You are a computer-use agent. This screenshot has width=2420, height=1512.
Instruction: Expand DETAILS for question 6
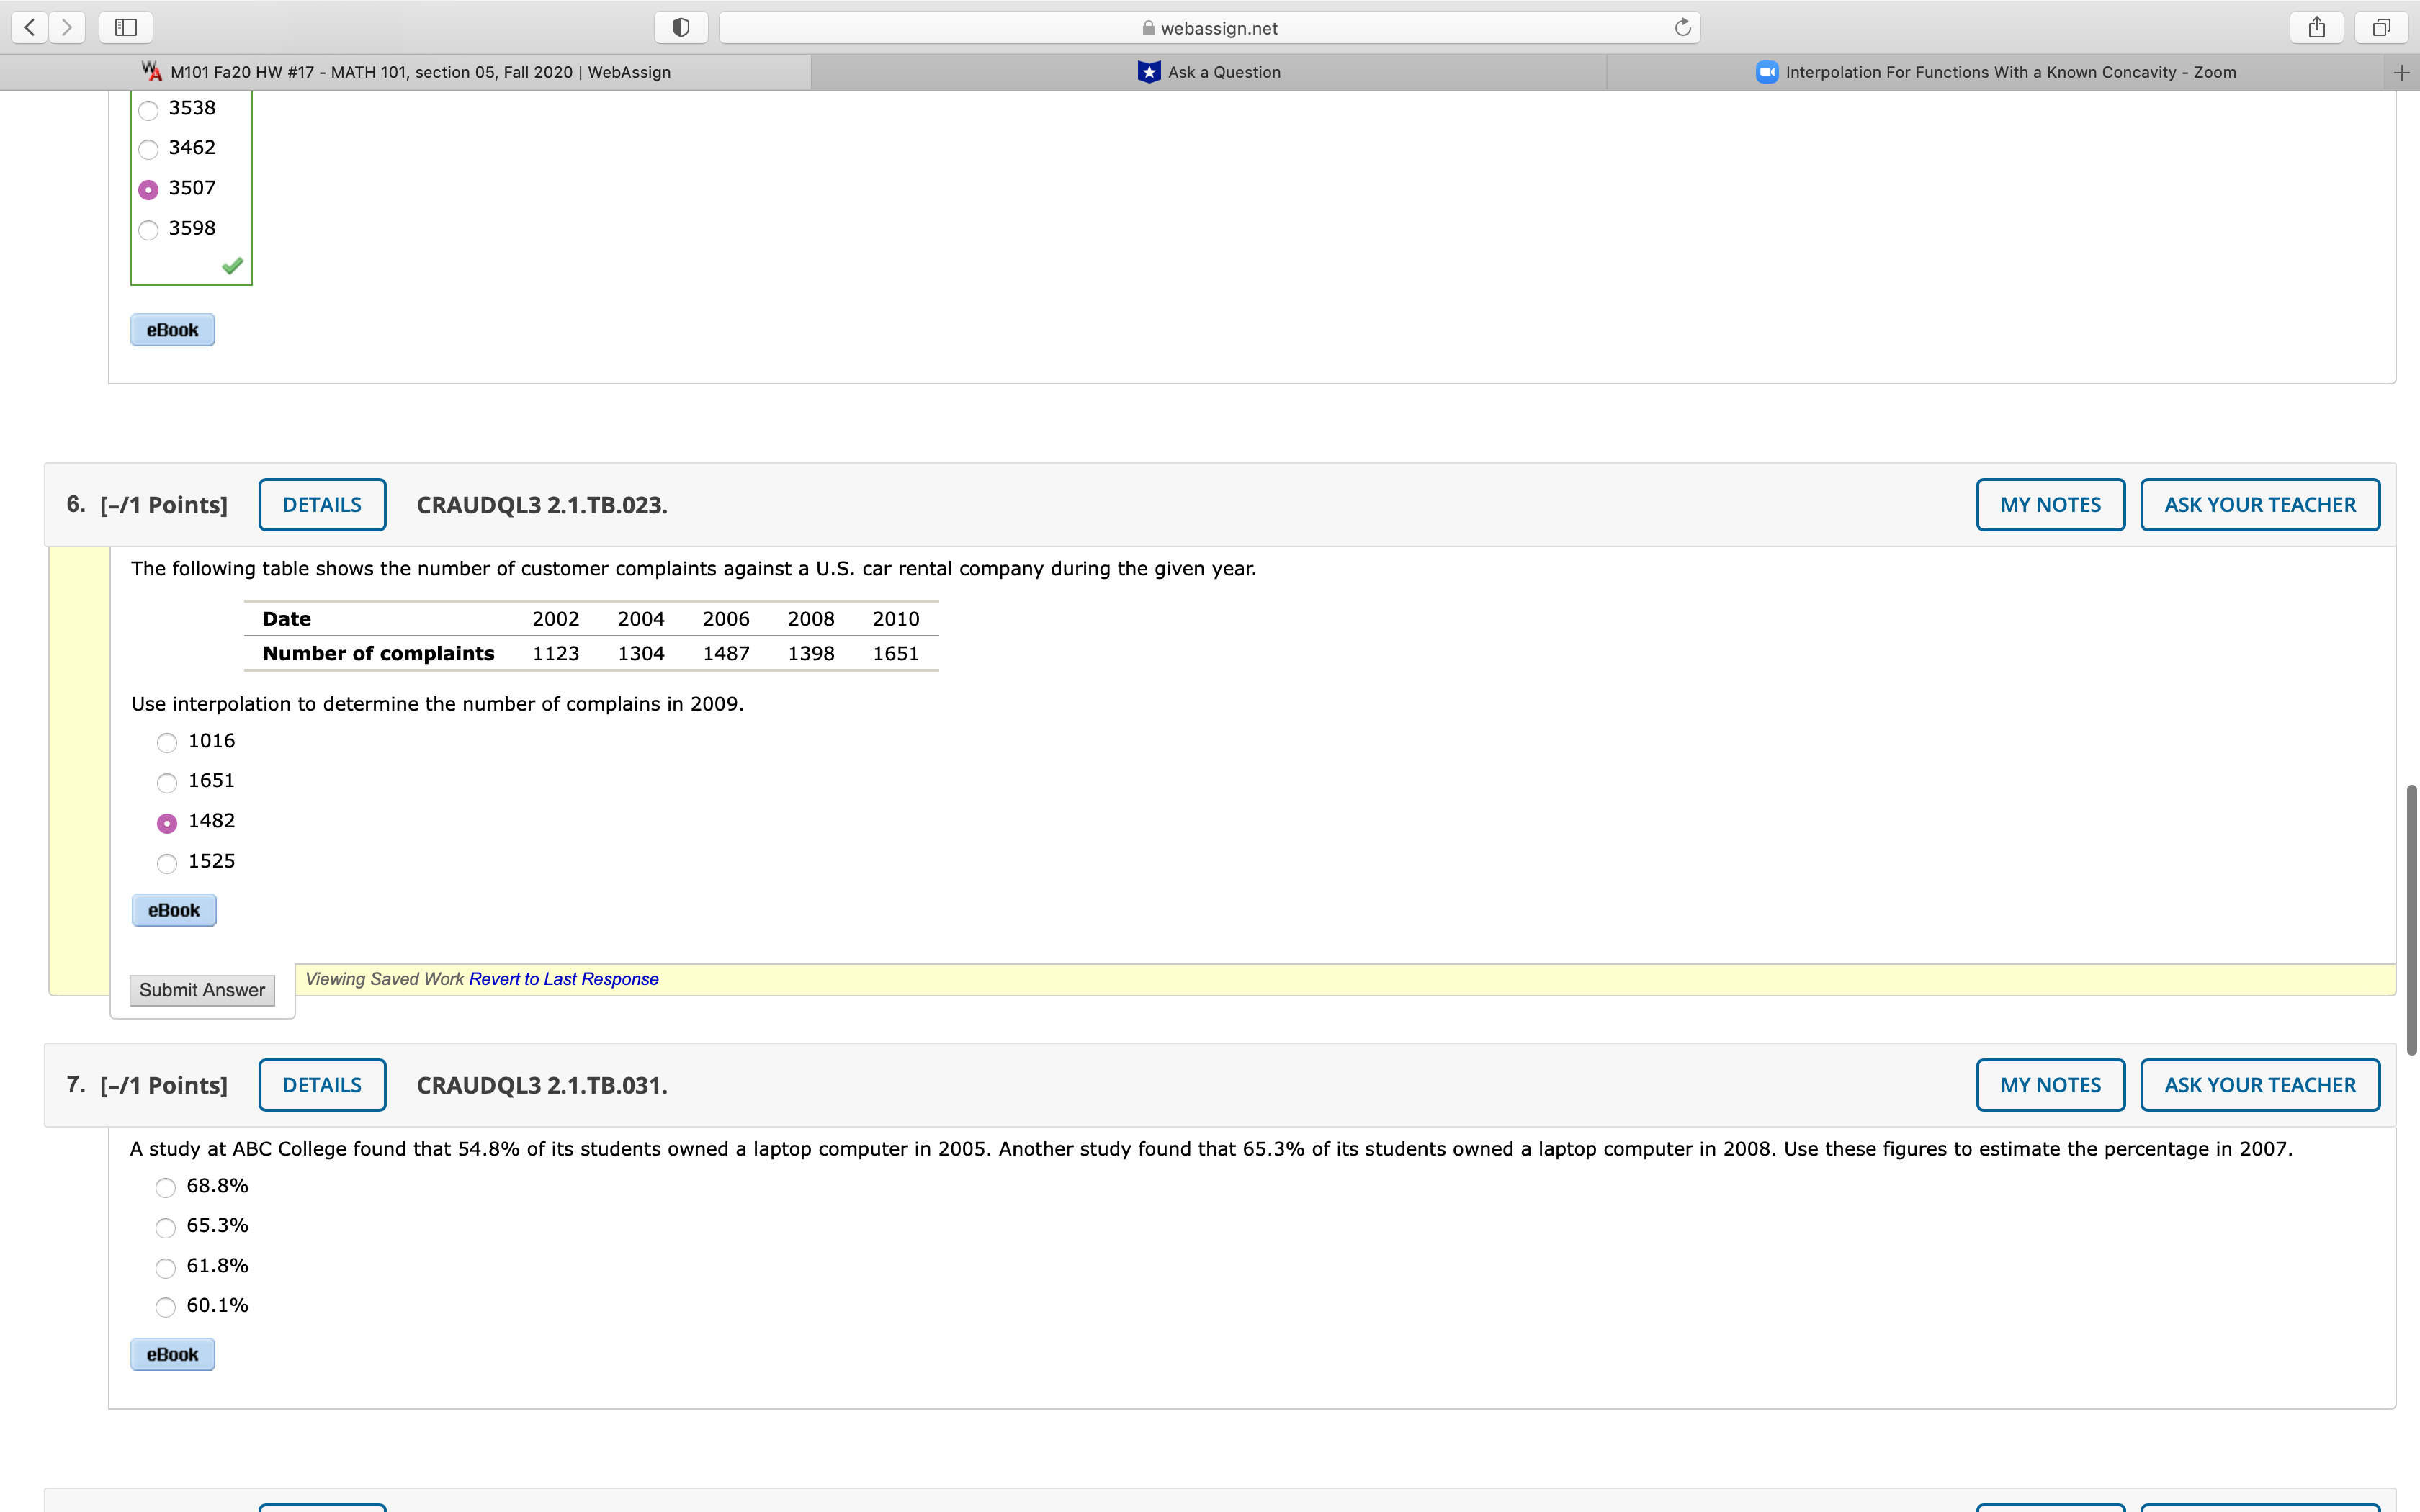[x=322, y=504]
